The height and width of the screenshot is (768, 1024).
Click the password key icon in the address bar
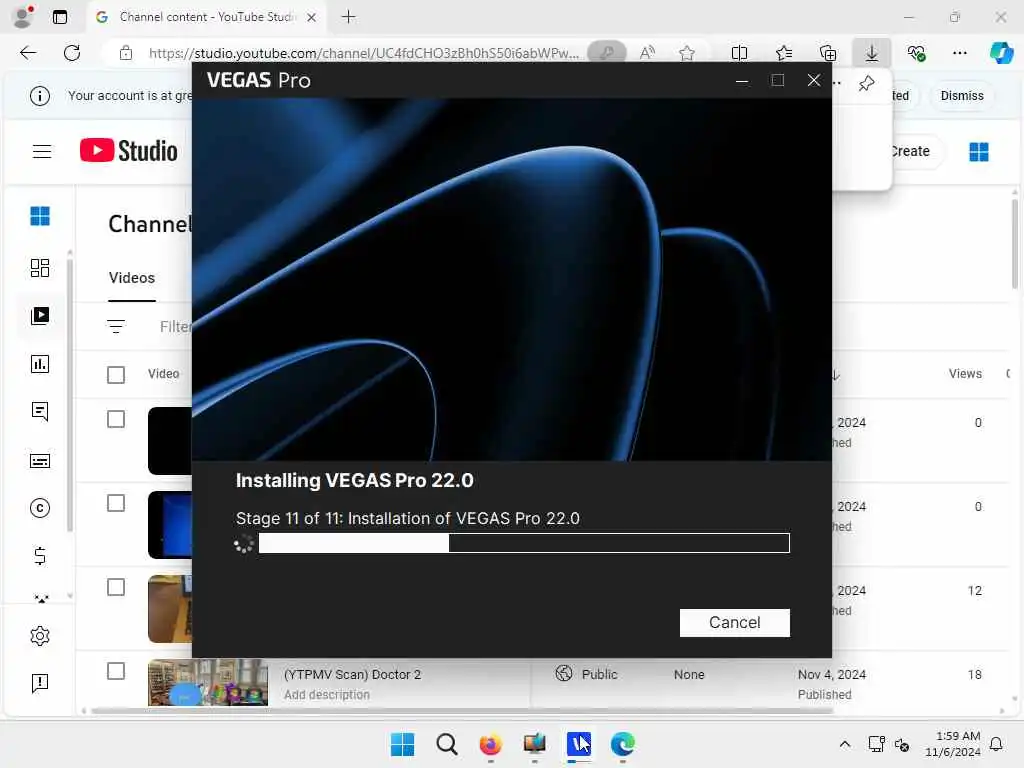pos(607,53)
